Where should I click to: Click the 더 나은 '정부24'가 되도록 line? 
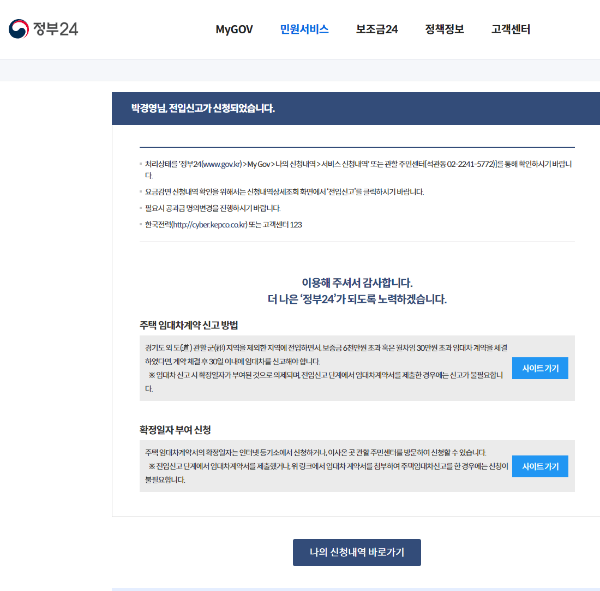coord(357,299)
